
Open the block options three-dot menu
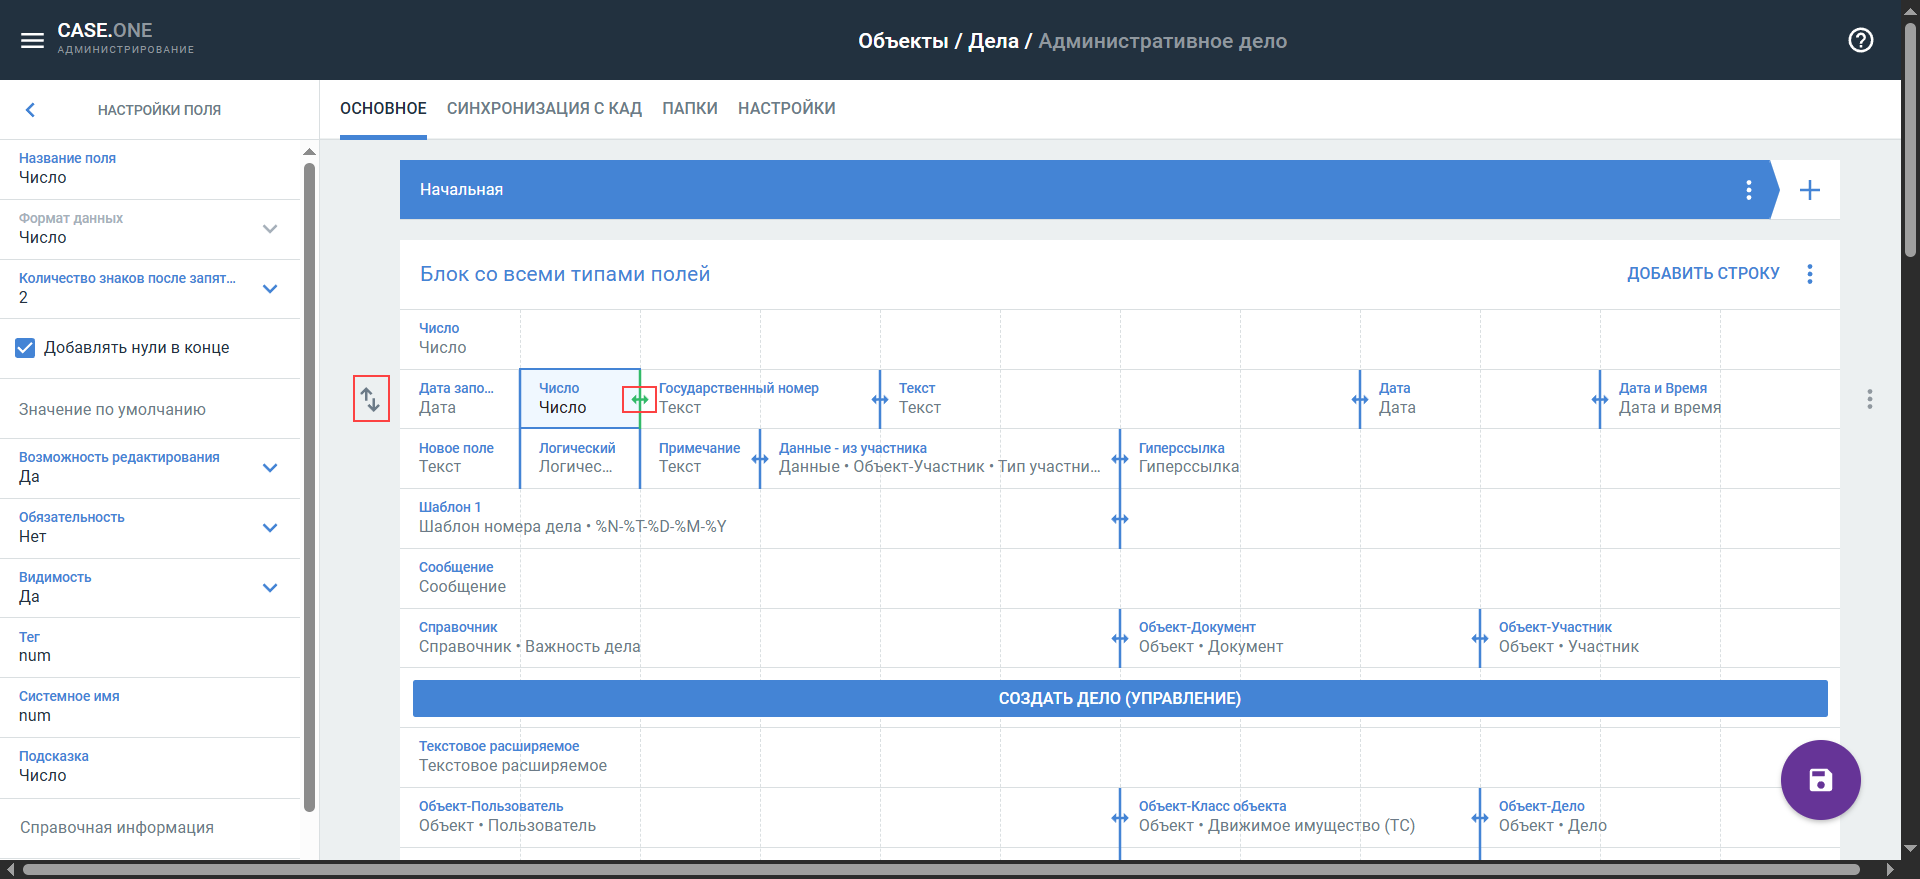click(1809, 274)
